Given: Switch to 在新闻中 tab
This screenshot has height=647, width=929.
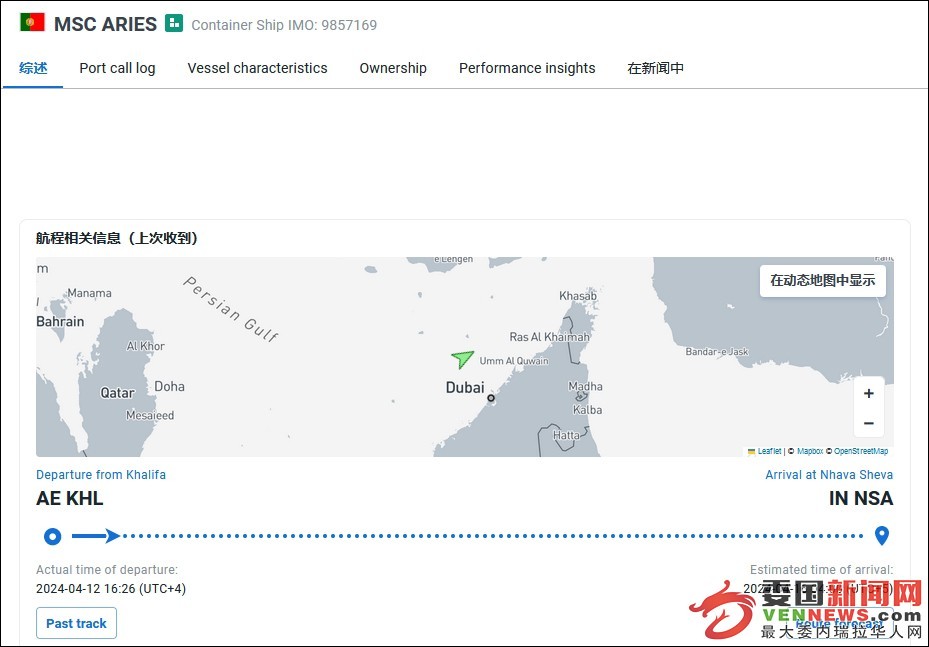Looking at the screenshot, I should [655, 68].
